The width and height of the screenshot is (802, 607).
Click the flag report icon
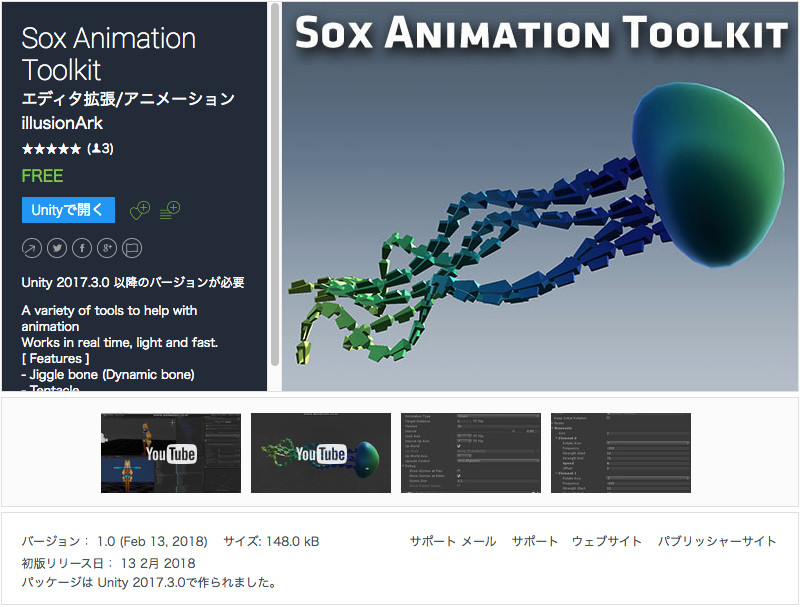click(132, 249)
